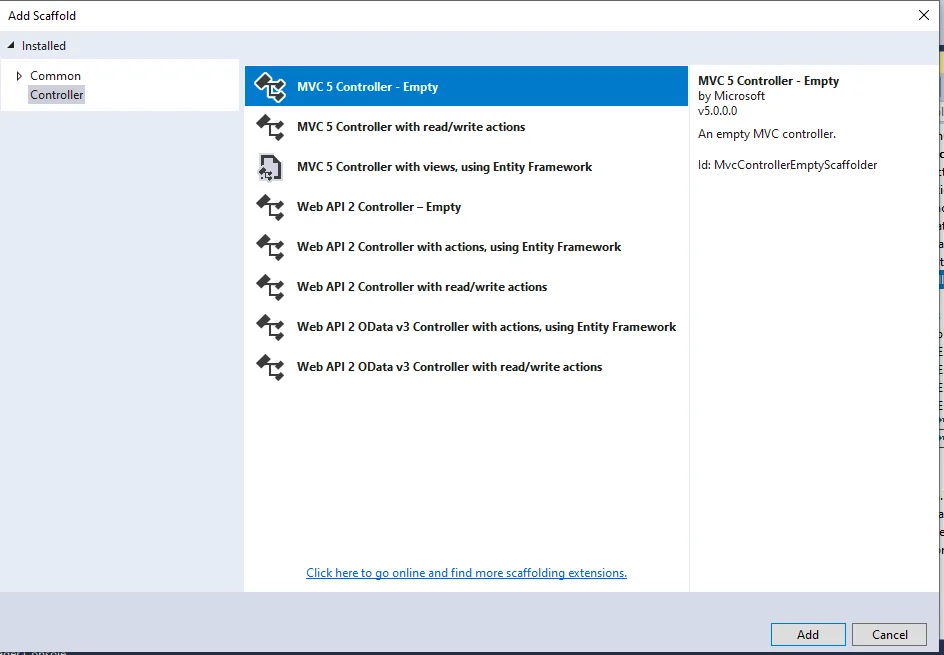944x655 pixels.
Task: Click 'An empty MVC controller.' description
Action: (767, 134)
